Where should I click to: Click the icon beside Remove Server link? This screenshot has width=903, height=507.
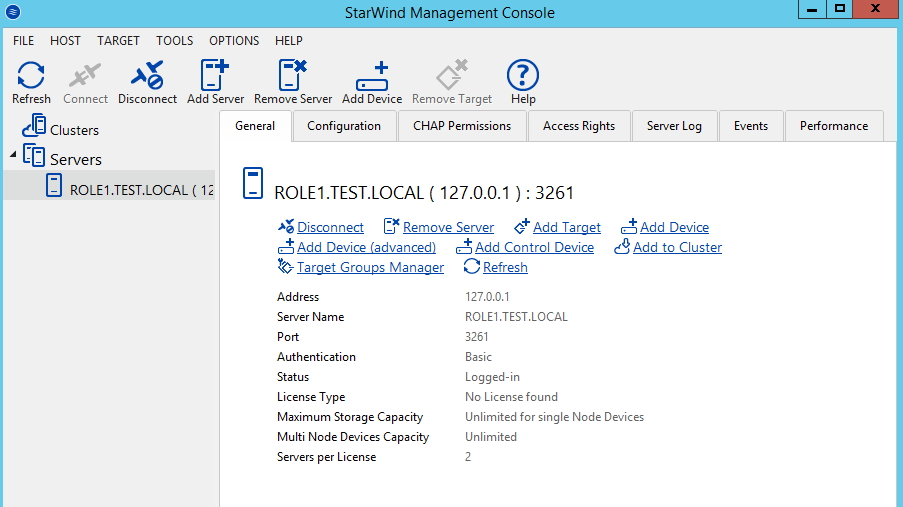[392, 226]
